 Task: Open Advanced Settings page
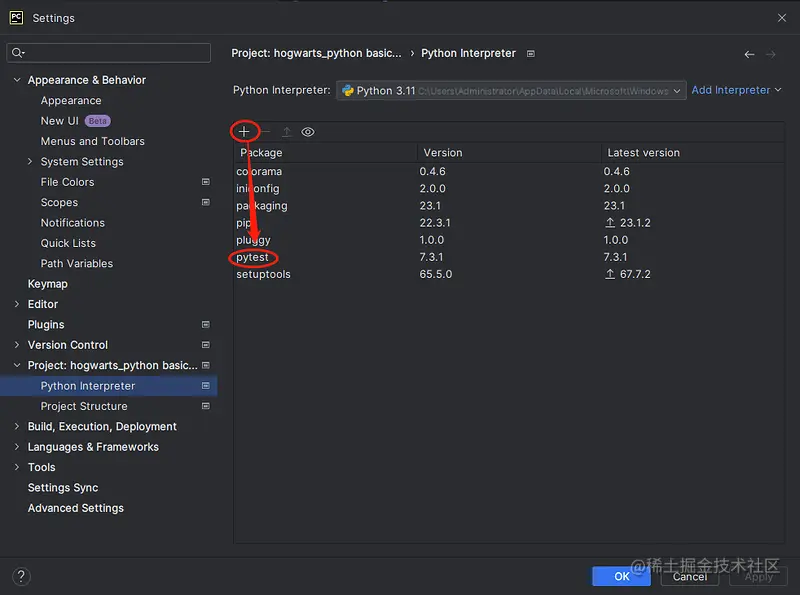point(76,508)
